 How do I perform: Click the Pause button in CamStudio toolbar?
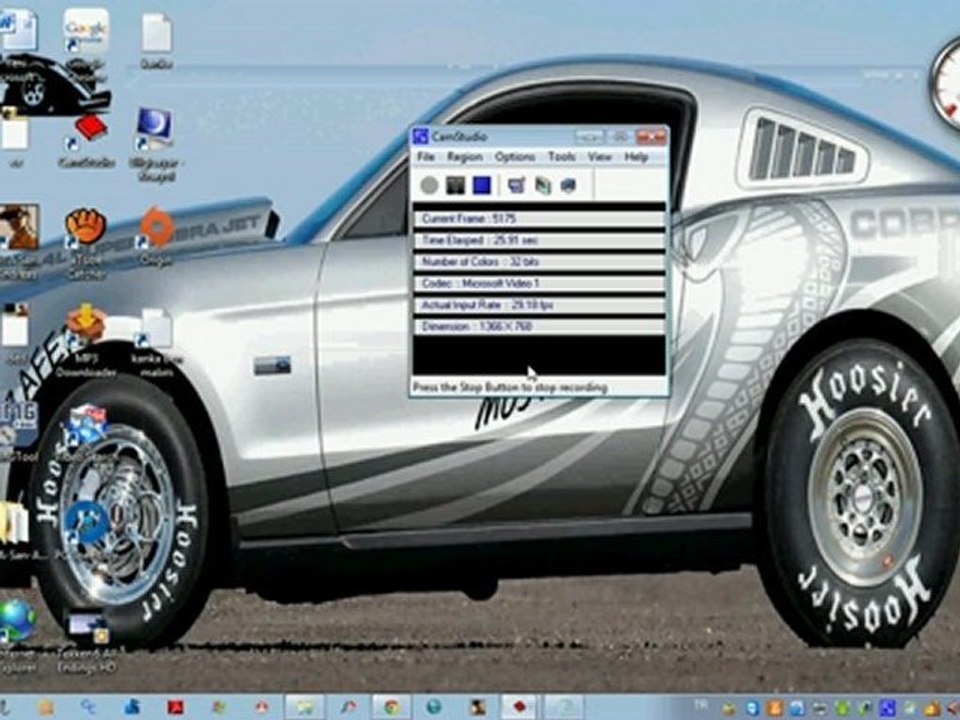point(456,185)
